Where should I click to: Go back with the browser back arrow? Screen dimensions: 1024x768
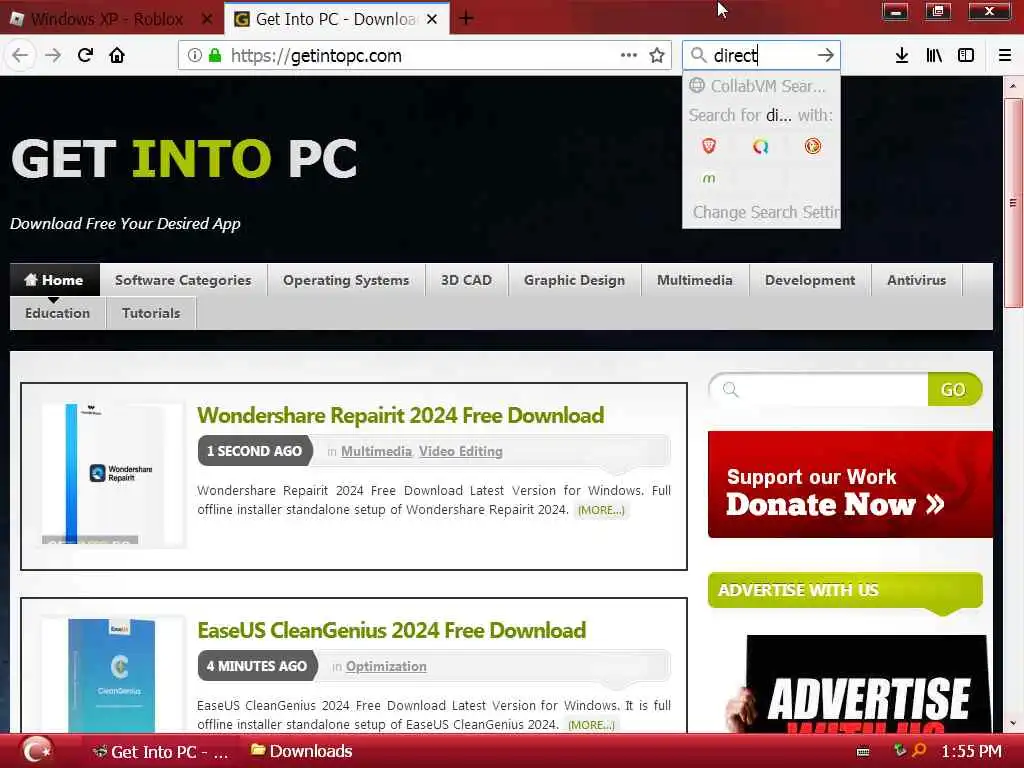pos(20,56)
